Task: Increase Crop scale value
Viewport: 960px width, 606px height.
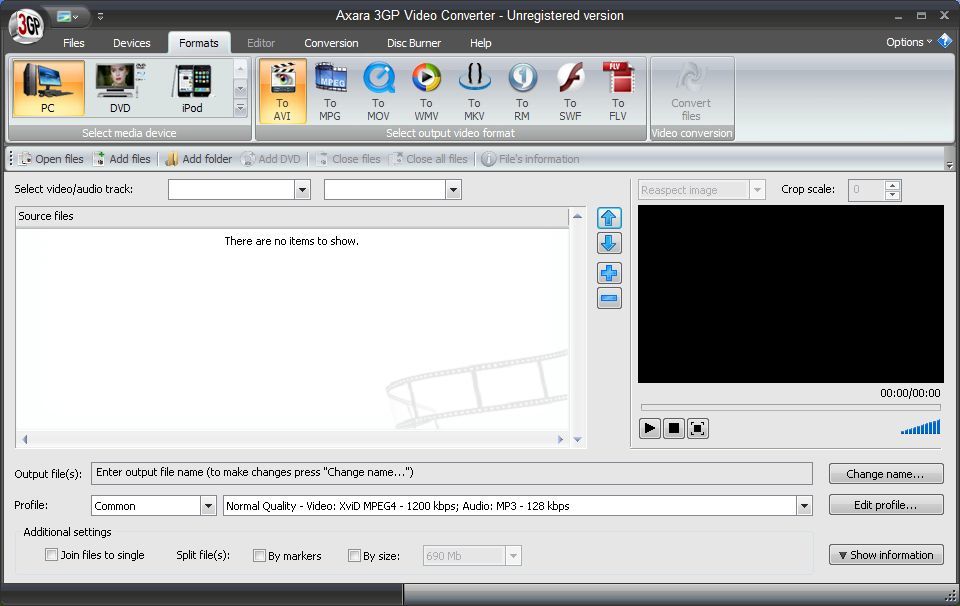Action: coord(893,185)
